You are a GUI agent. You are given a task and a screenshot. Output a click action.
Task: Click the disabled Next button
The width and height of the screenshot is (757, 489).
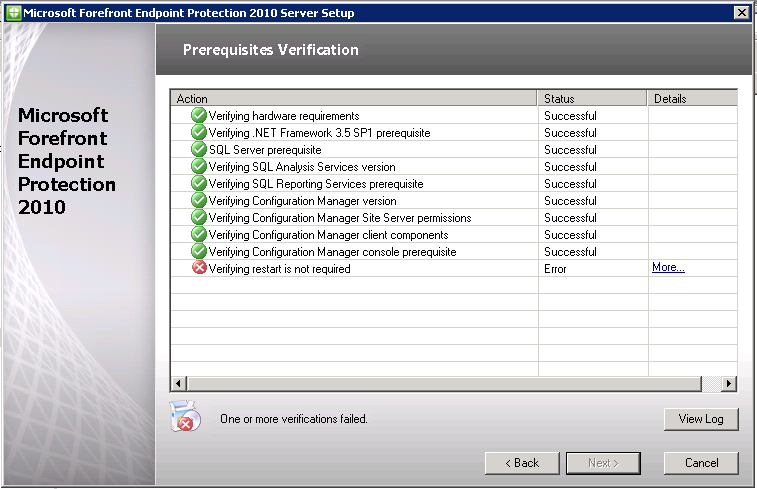[x=603, y=463]
